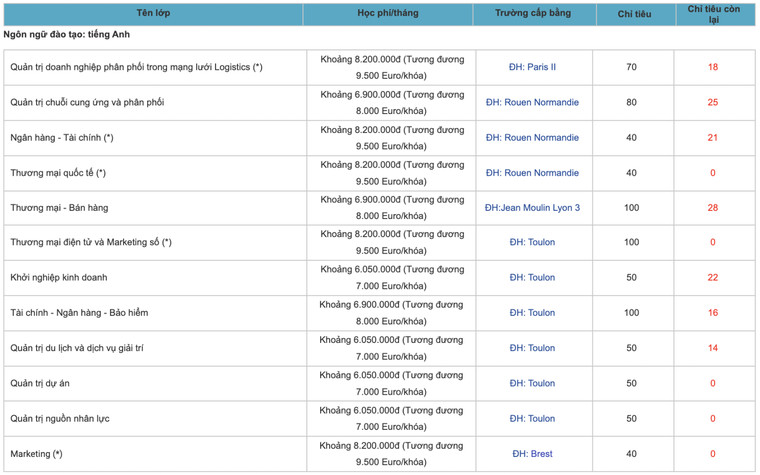
Task: Select the Thương mại - Bán hàng class name
Action: pos(59,207)
